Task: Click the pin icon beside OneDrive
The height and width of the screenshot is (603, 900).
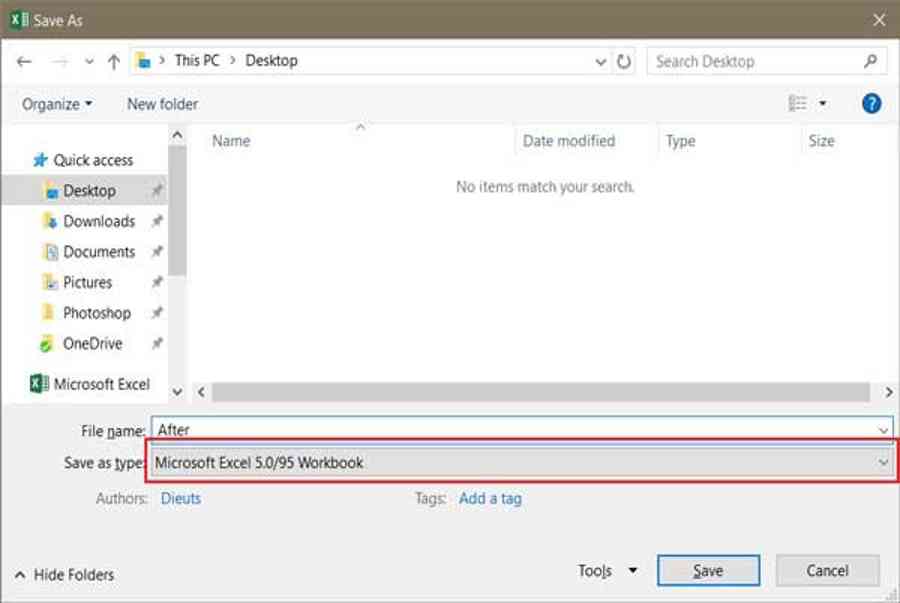Action: (x=157, y=343)
